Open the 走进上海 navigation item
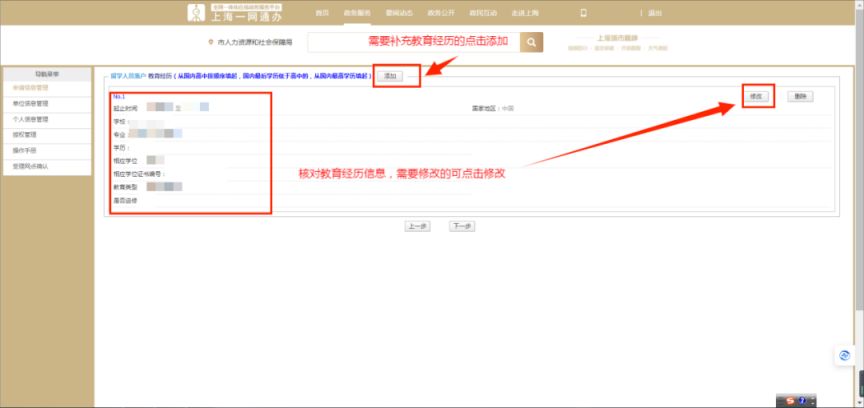The width and height of the screenshot is (864, 408). [x=525, y=13]
